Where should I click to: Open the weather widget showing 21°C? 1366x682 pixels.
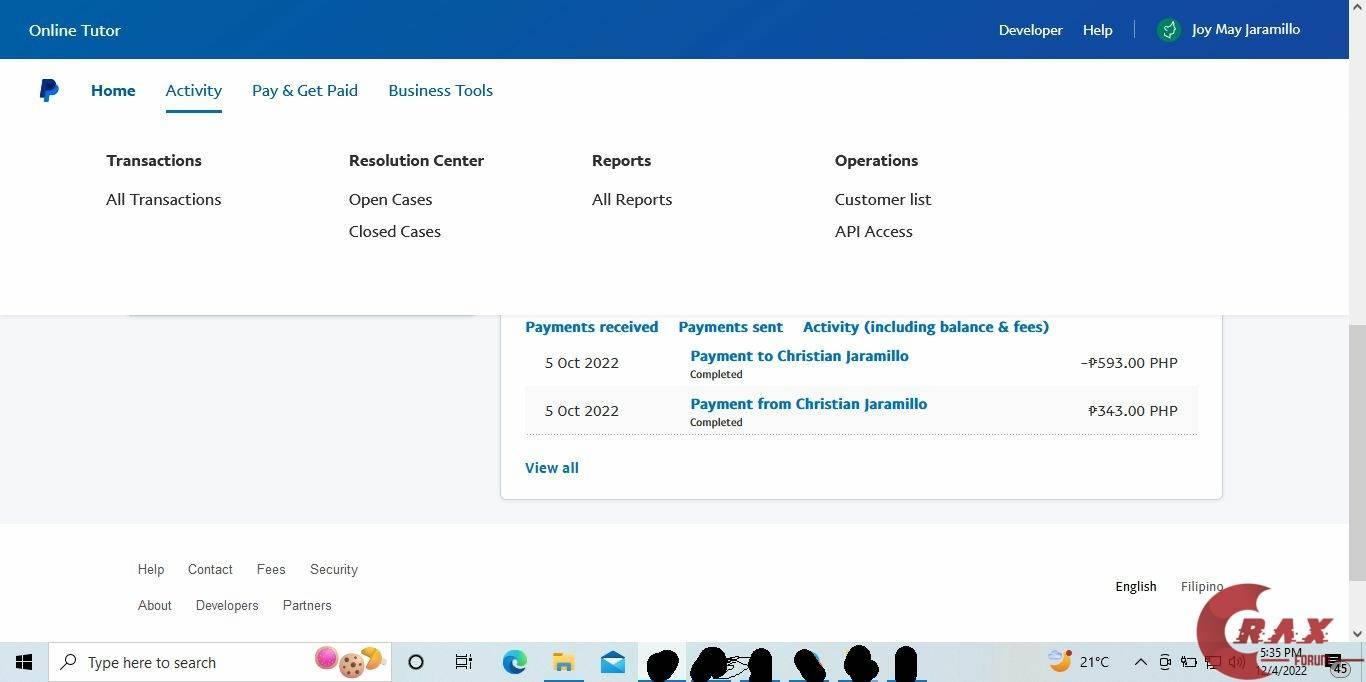1079,661
